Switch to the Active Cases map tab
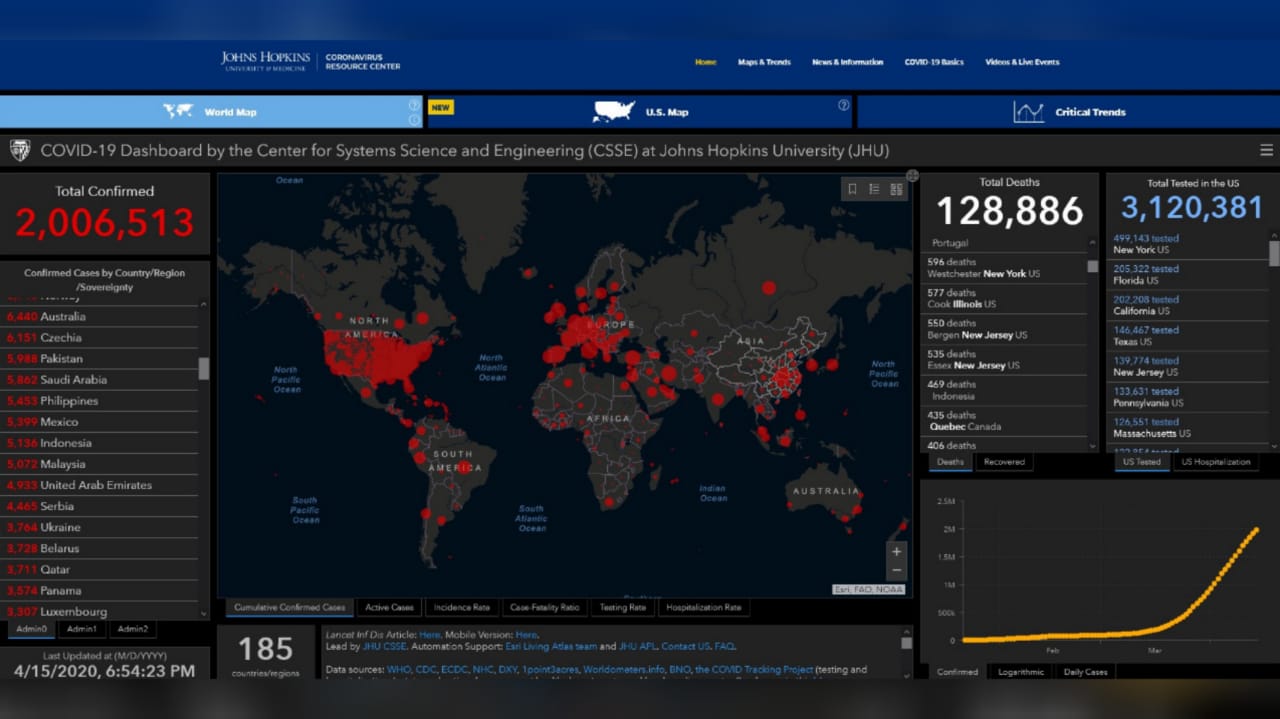This screenshot has width=1280, height=719. [389, 607]
